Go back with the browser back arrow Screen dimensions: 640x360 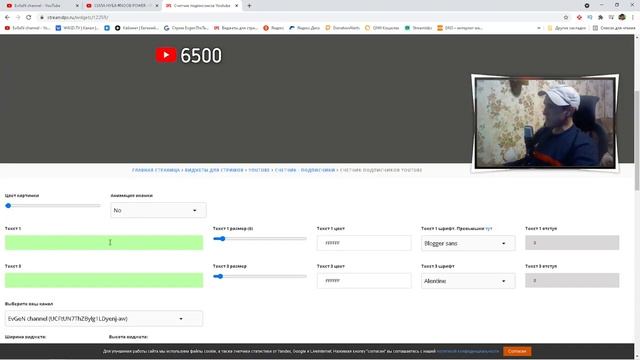coord(7,18)
